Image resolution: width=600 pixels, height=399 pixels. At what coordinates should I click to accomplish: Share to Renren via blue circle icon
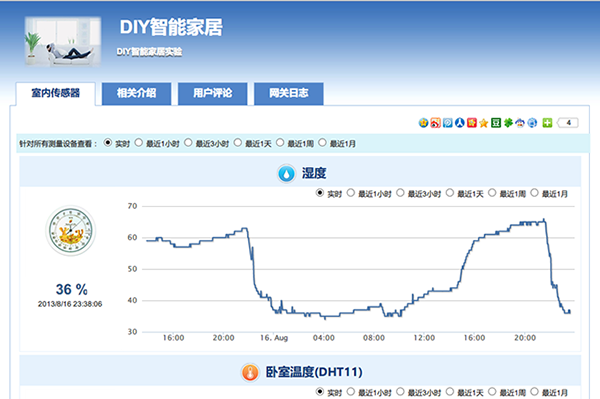460,122
